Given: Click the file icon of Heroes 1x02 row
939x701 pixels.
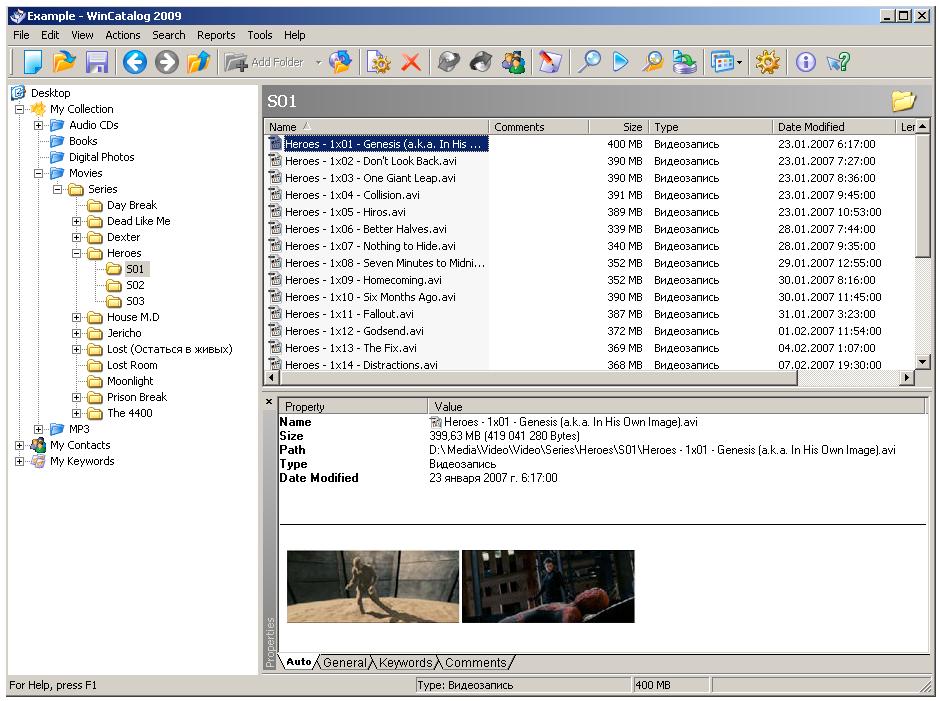Looking at the screenshot, I should 275,160.
